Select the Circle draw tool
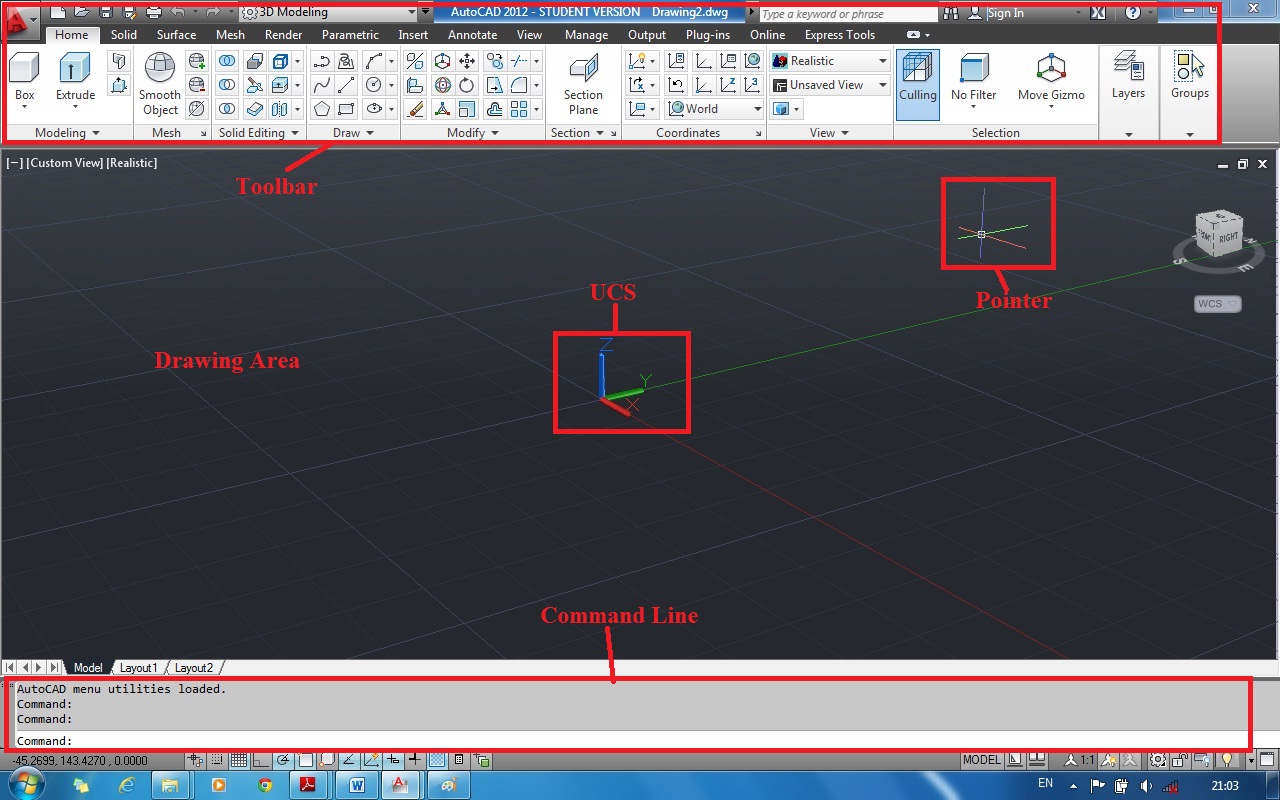The image size is (1280, 800). (374, 85)
